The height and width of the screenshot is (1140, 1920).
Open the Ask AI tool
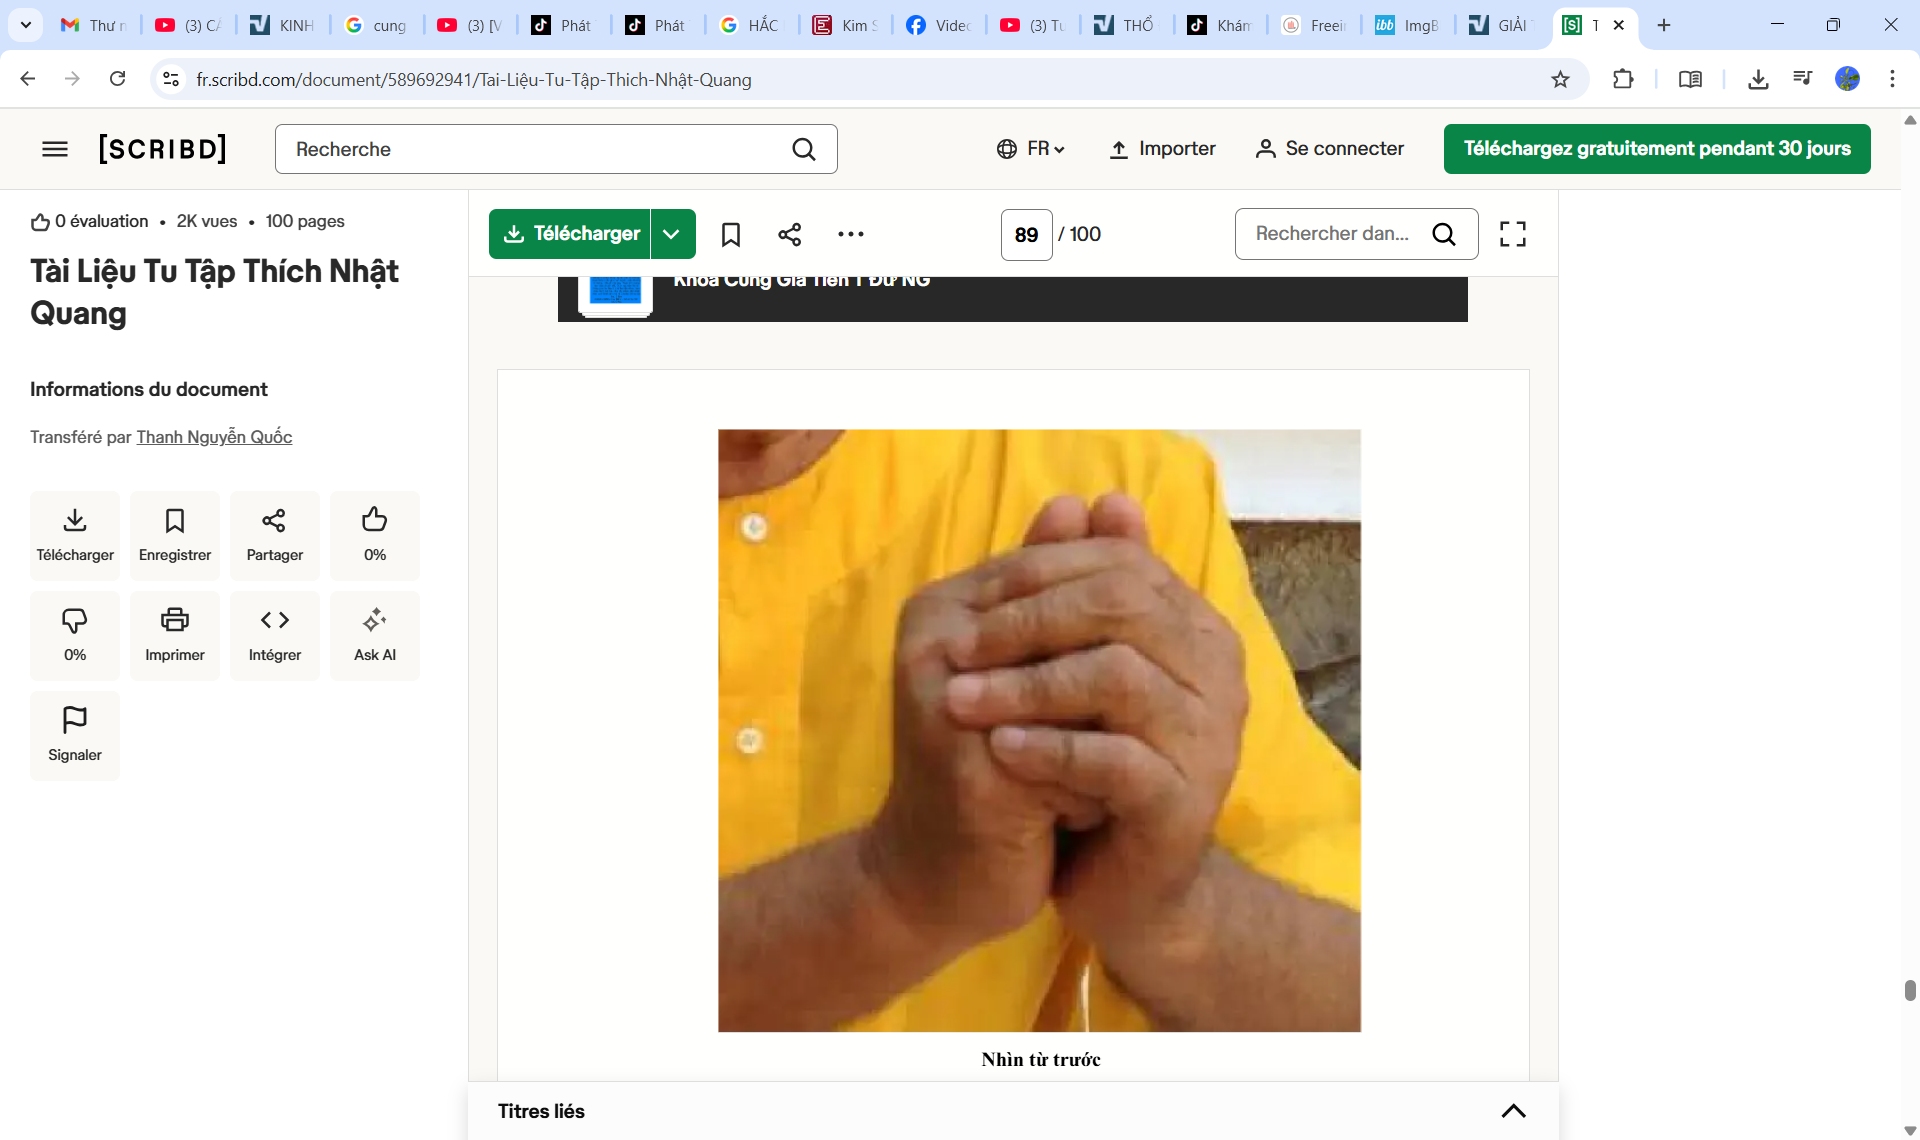(375, 635)
